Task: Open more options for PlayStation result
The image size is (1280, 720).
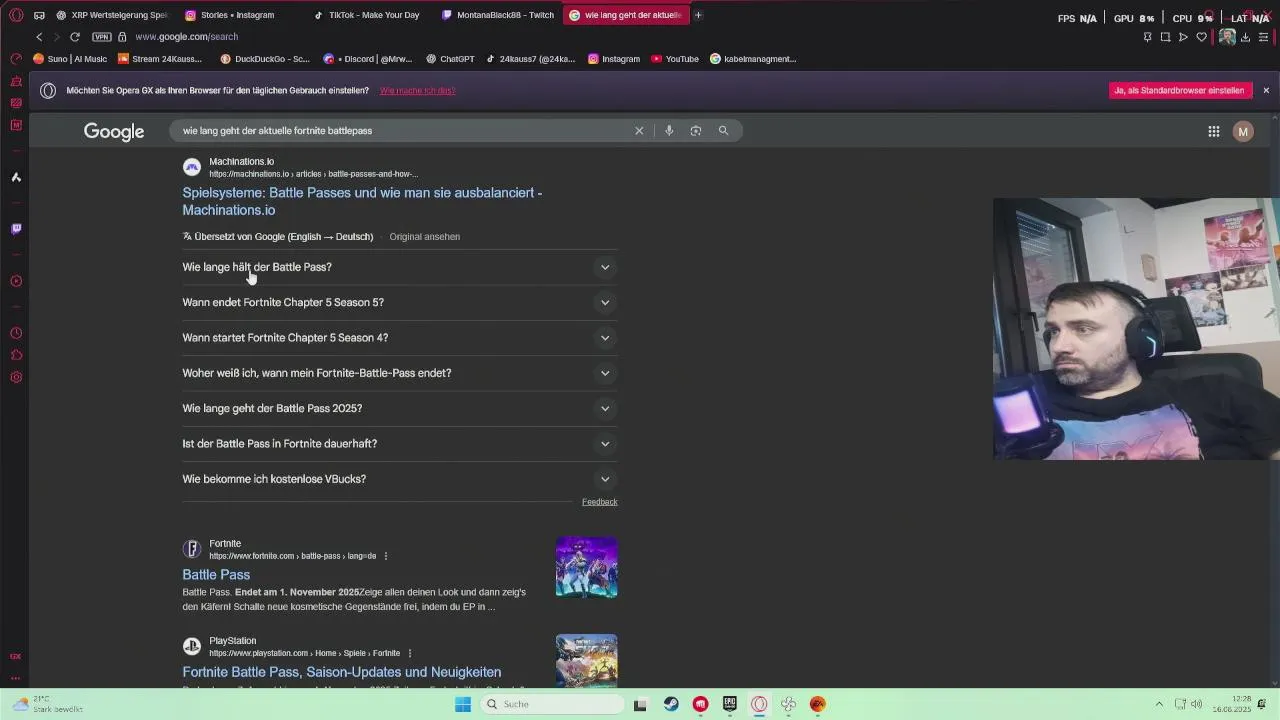Action: 409,653
